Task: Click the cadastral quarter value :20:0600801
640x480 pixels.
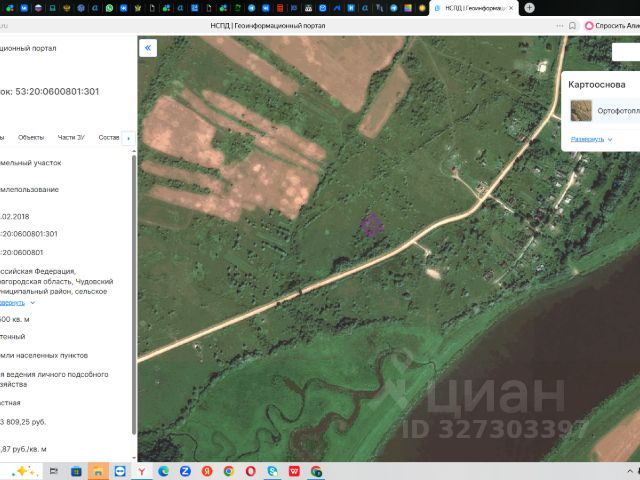Action: [x=22, y=253]
